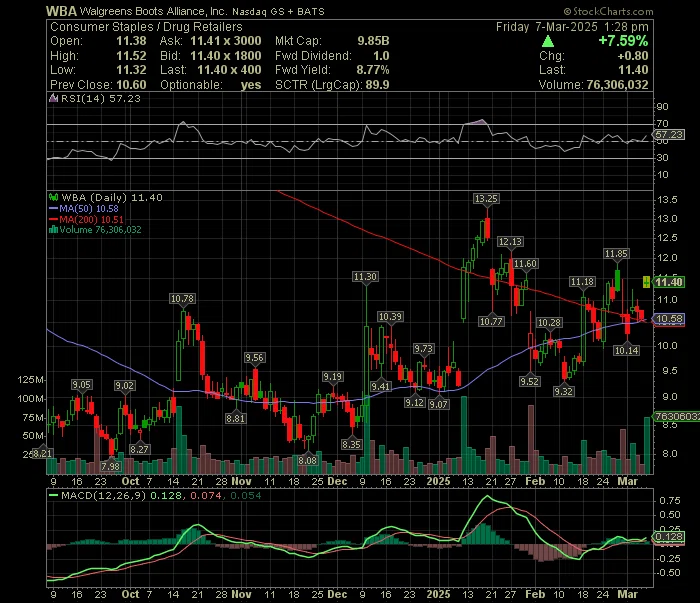Viewport: 700px width, 603px height.
Task: Click the 10.78 October high label
Action: tap(182, 299)
